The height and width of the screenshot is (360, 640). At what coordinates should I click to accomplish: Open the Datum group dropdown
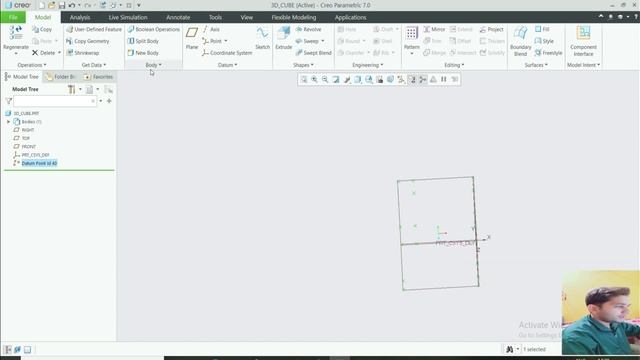[227, 65]
